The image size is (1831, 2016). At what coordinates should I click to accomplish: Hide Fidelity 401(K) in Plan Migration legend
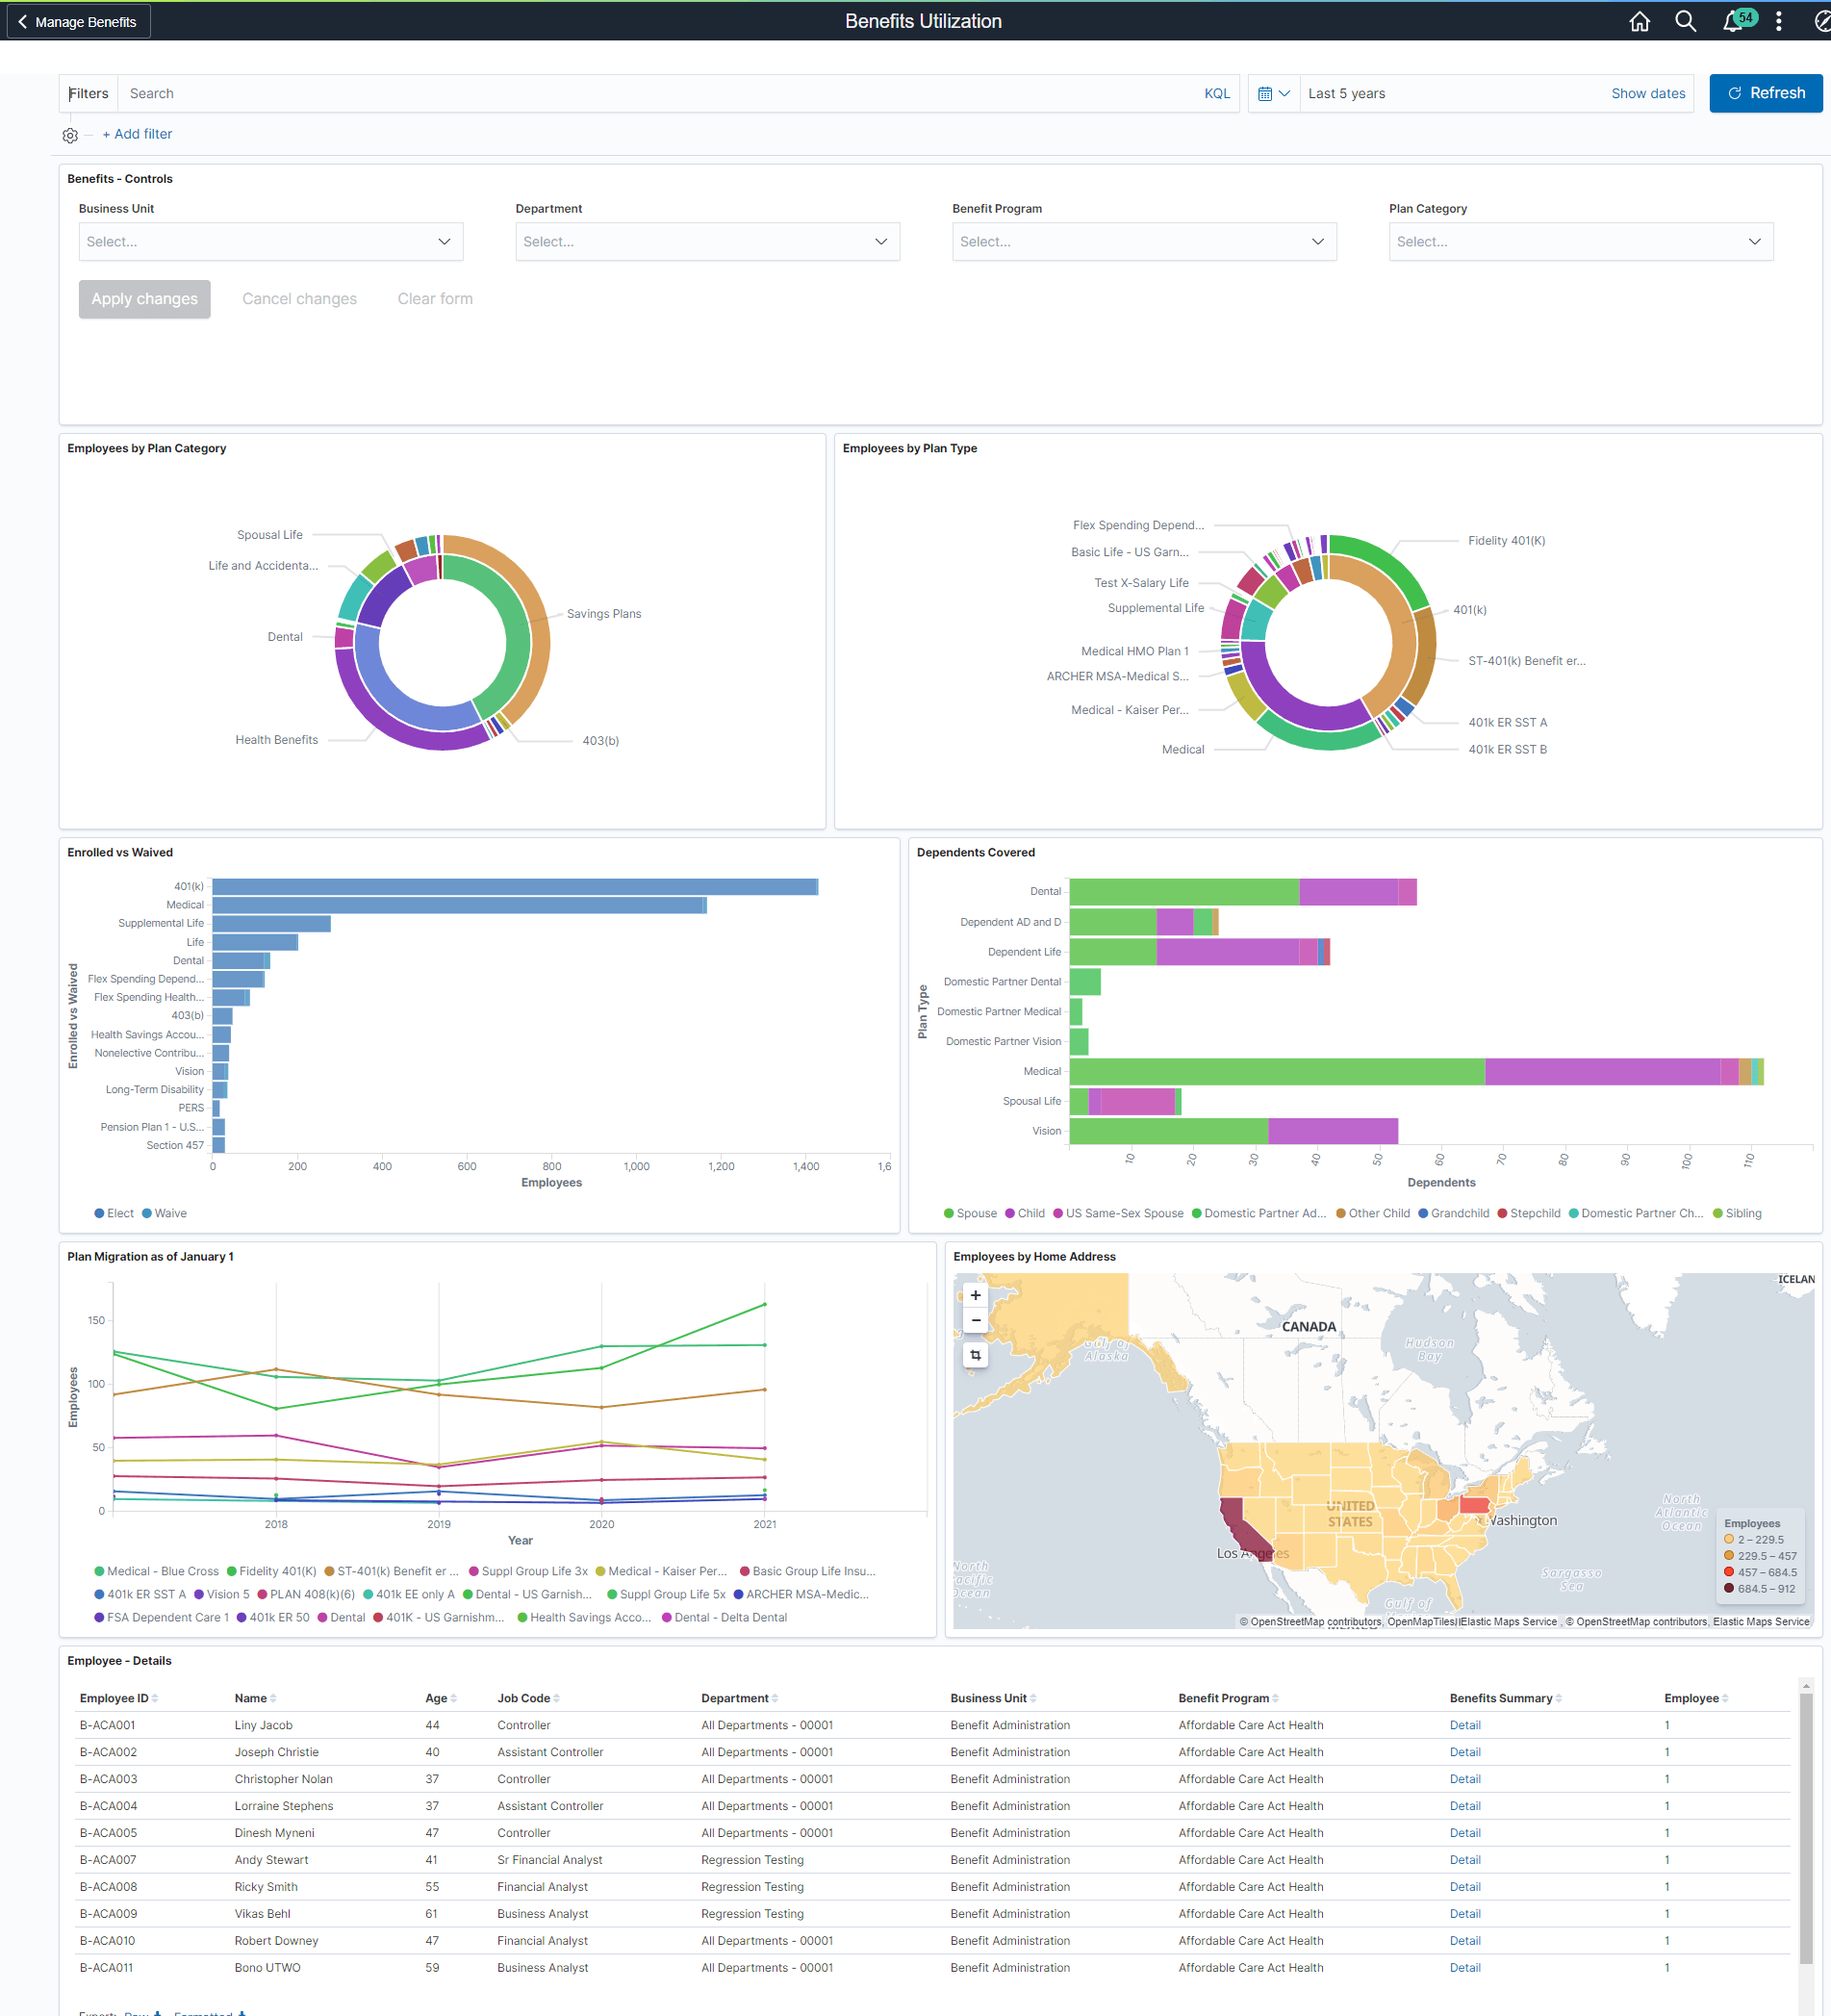click(x=272, y=1571)
